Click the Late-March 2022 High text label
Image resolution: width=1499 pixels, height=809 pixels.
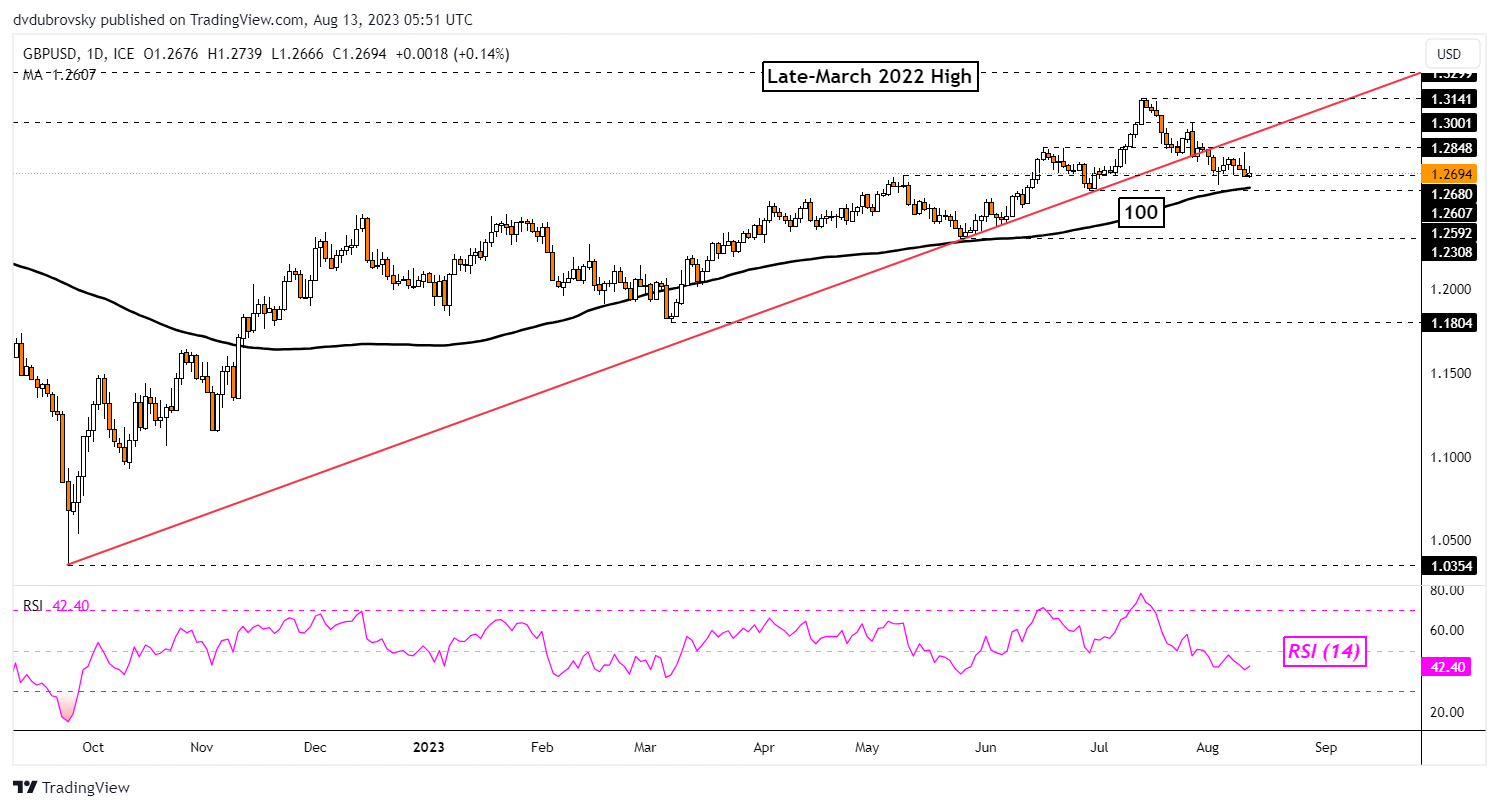(x=868, y=76)
